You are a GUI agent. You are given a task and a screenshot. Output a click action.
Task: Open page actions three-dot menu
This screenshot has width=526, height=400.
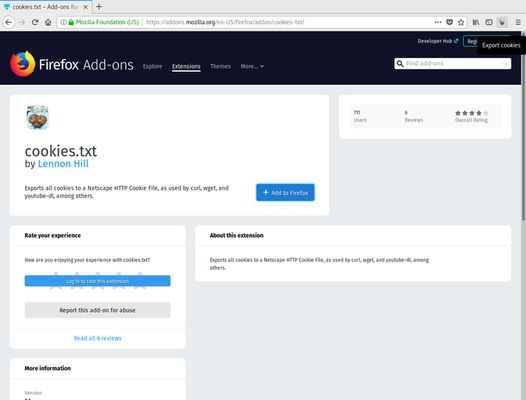pos(438,22)
